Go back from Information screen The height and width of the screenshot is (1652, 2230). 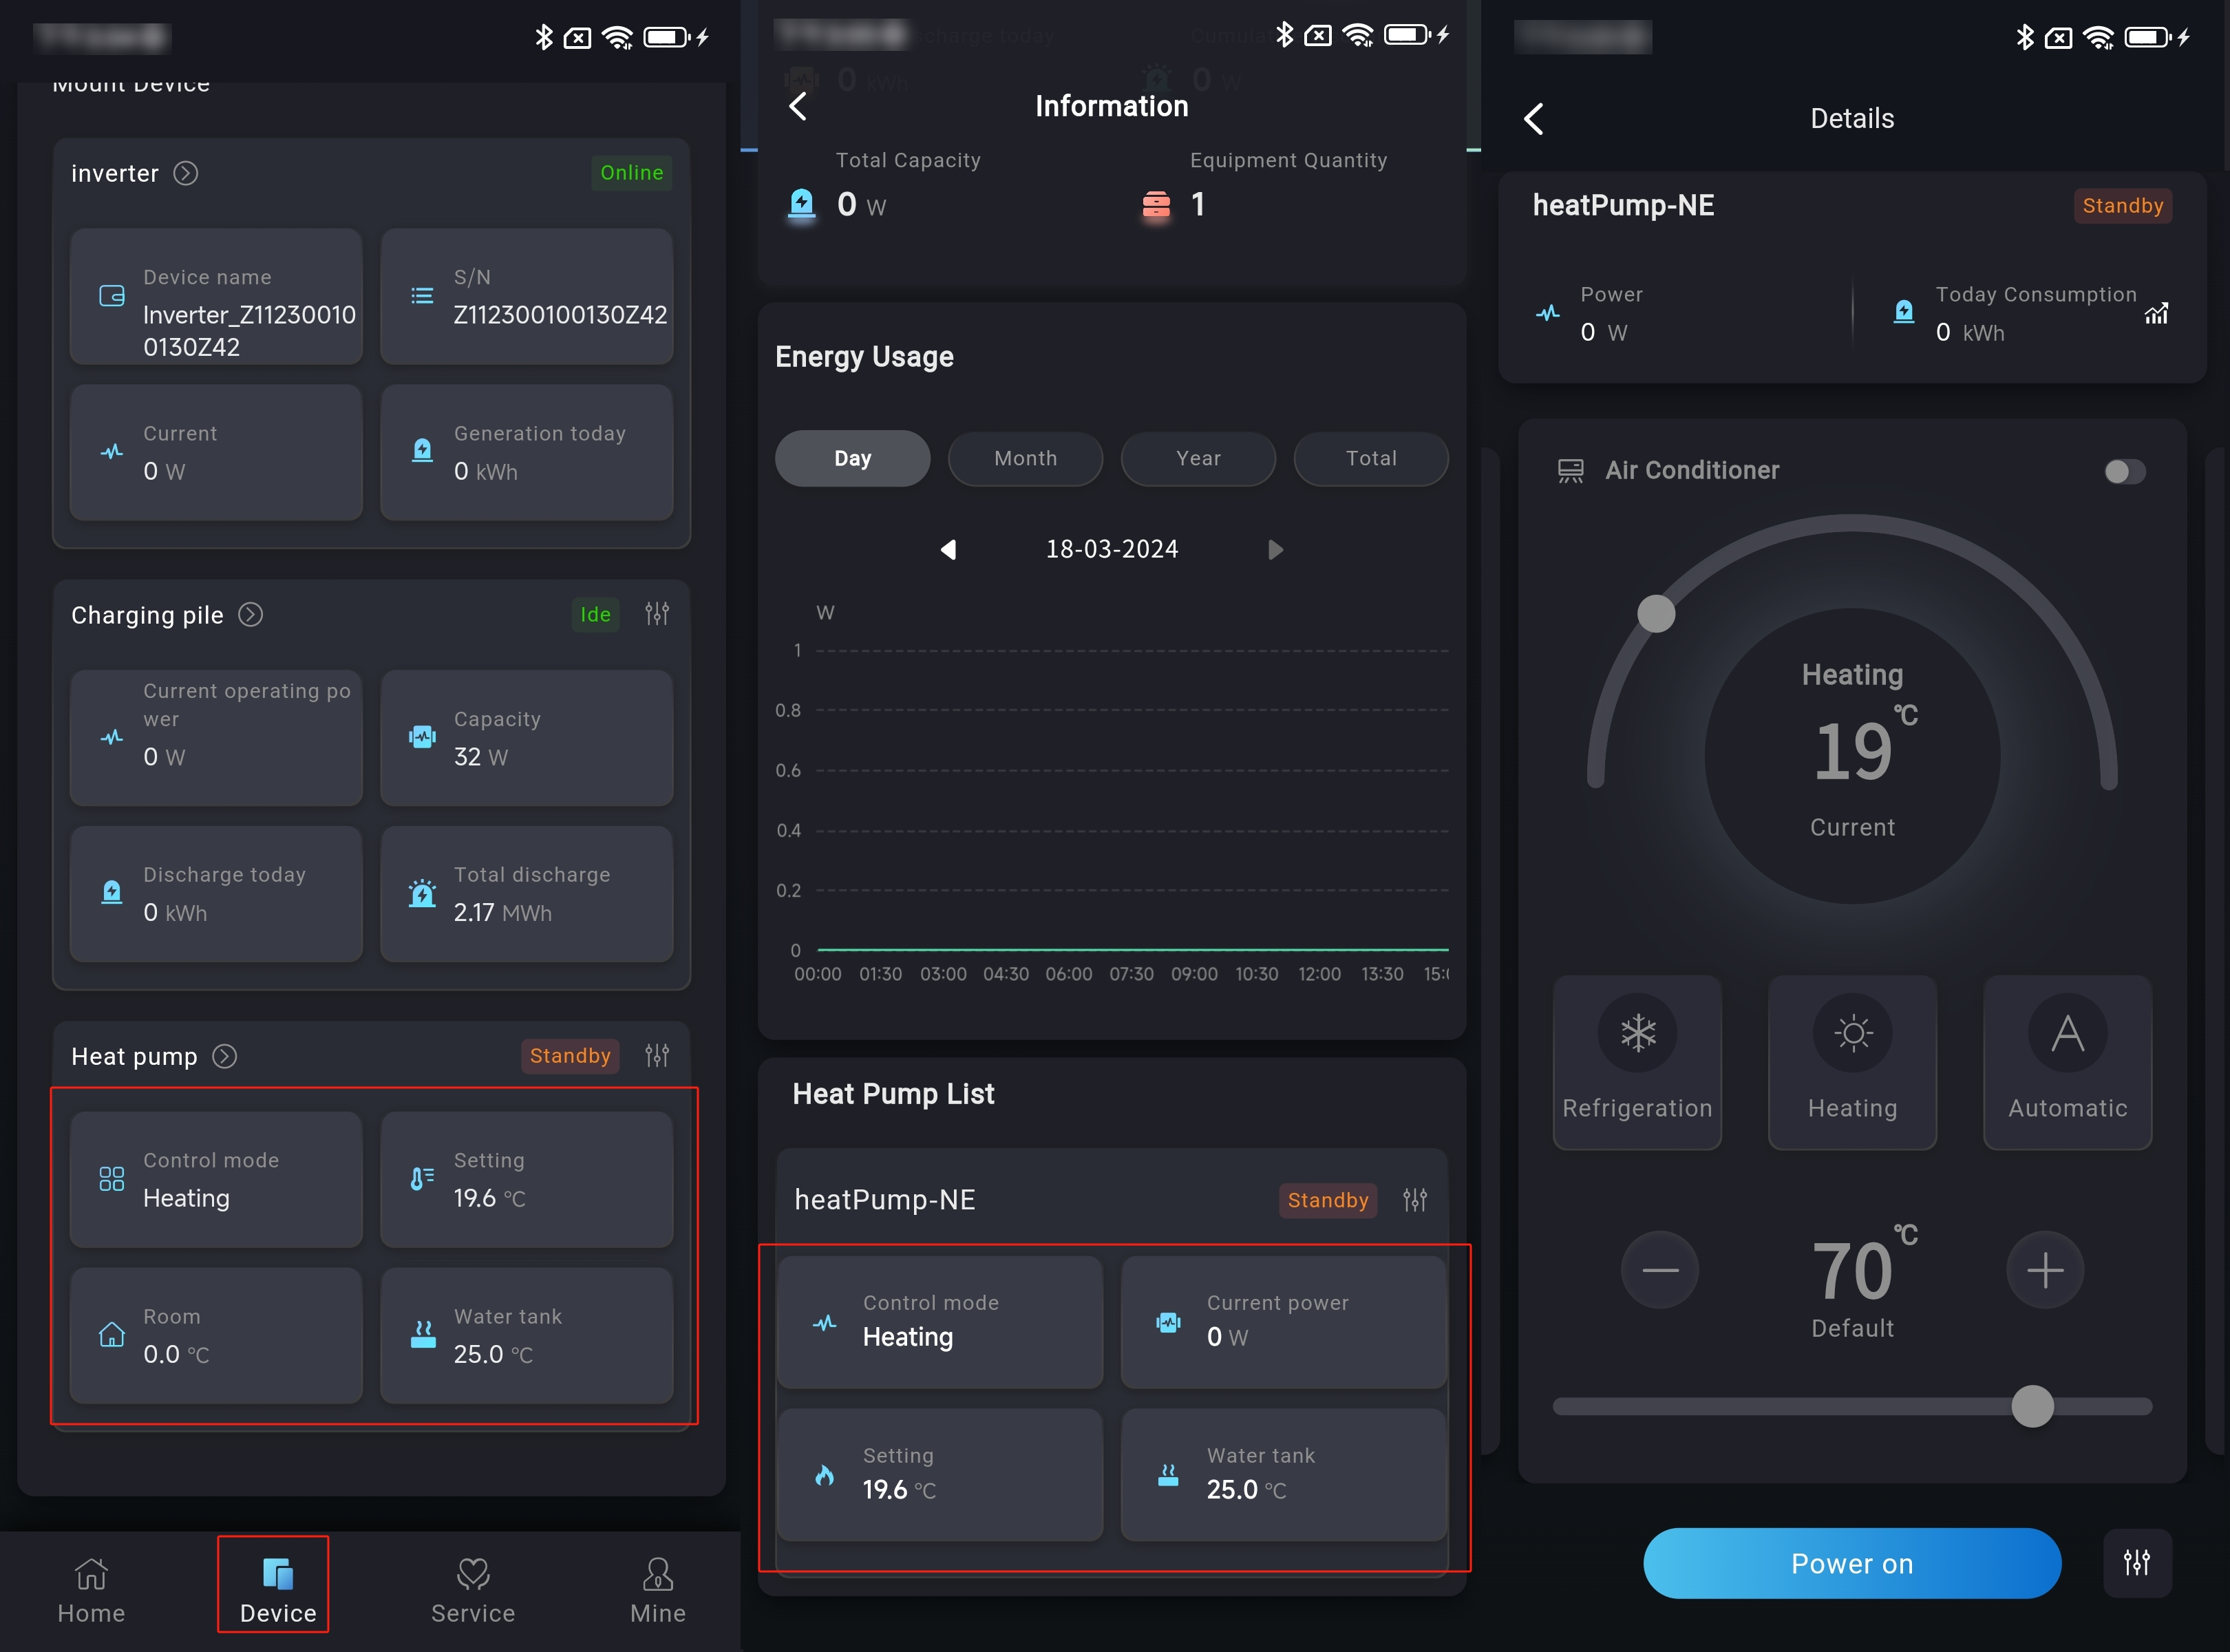tap(798, 106)
